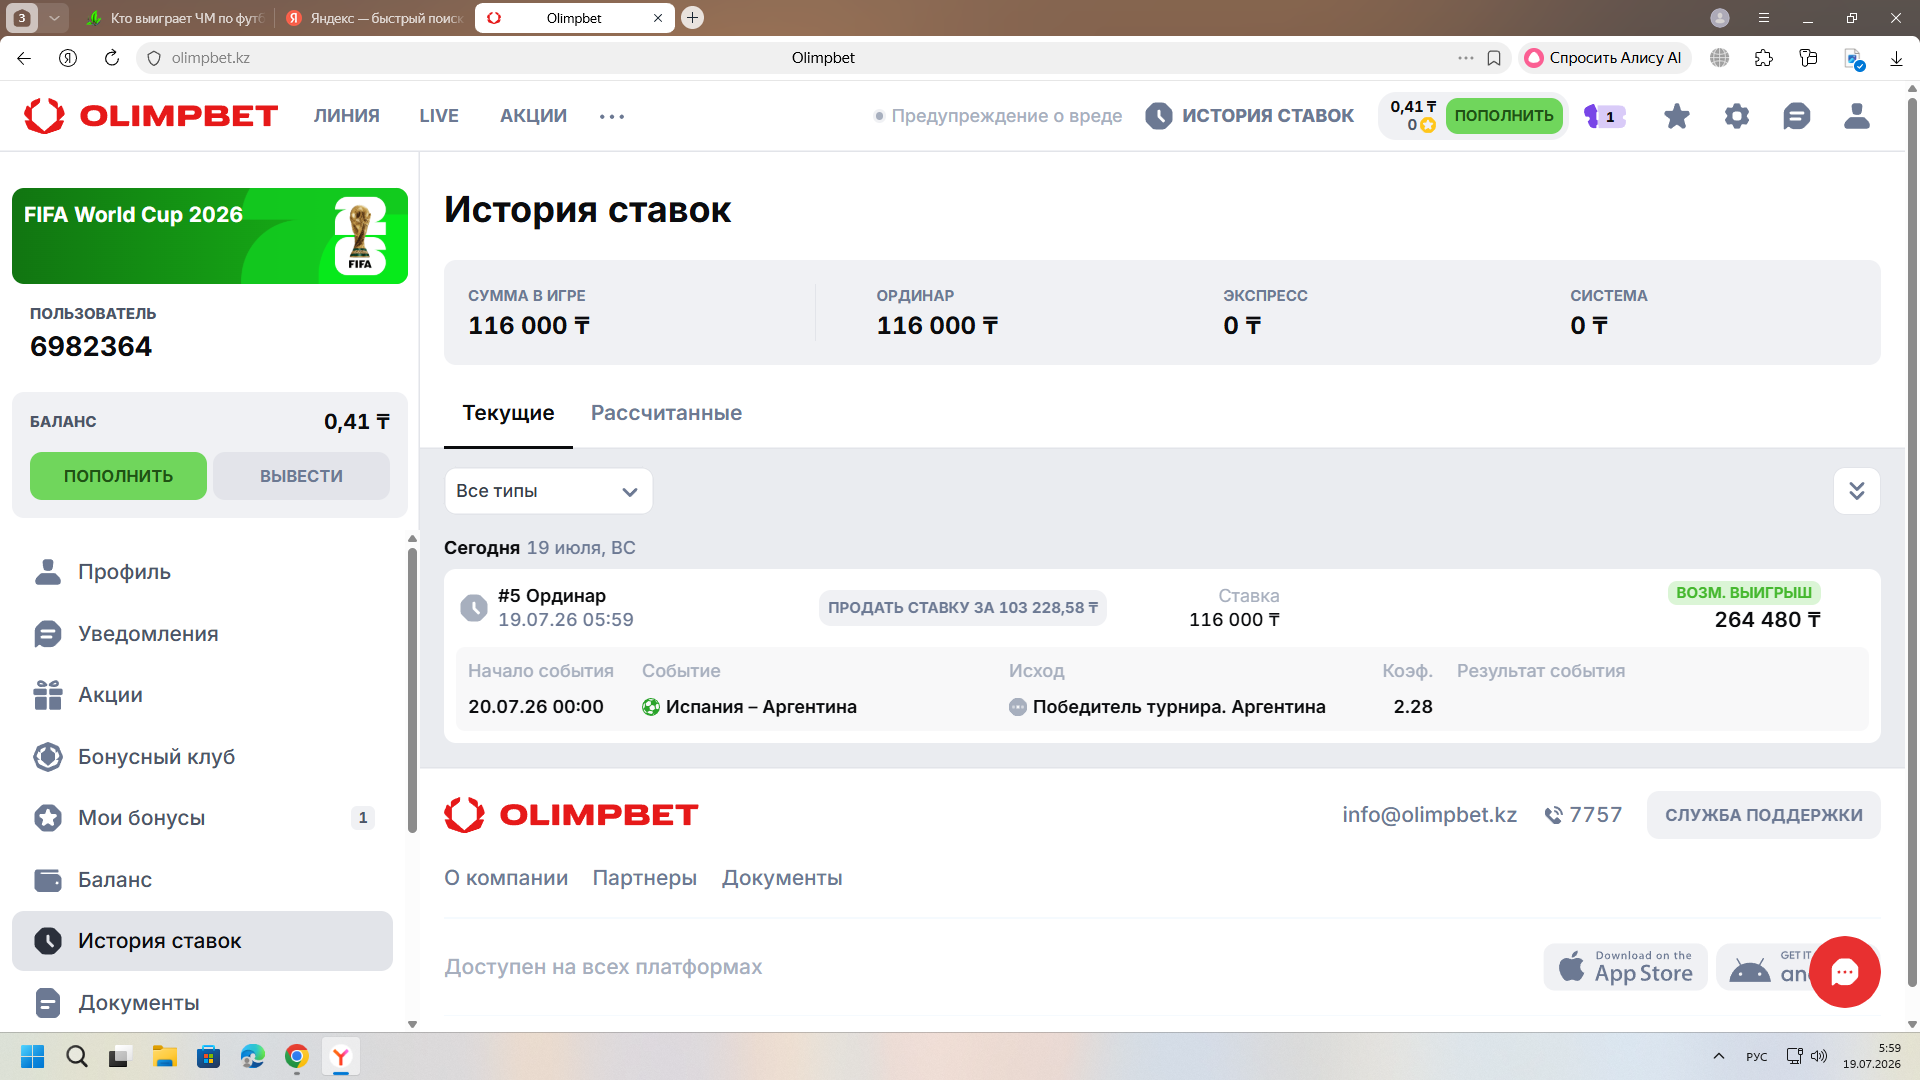Switch to the Яндекс browser tab
The height and width of the screenshot is (1080, 1920).
tap(374, 18)
